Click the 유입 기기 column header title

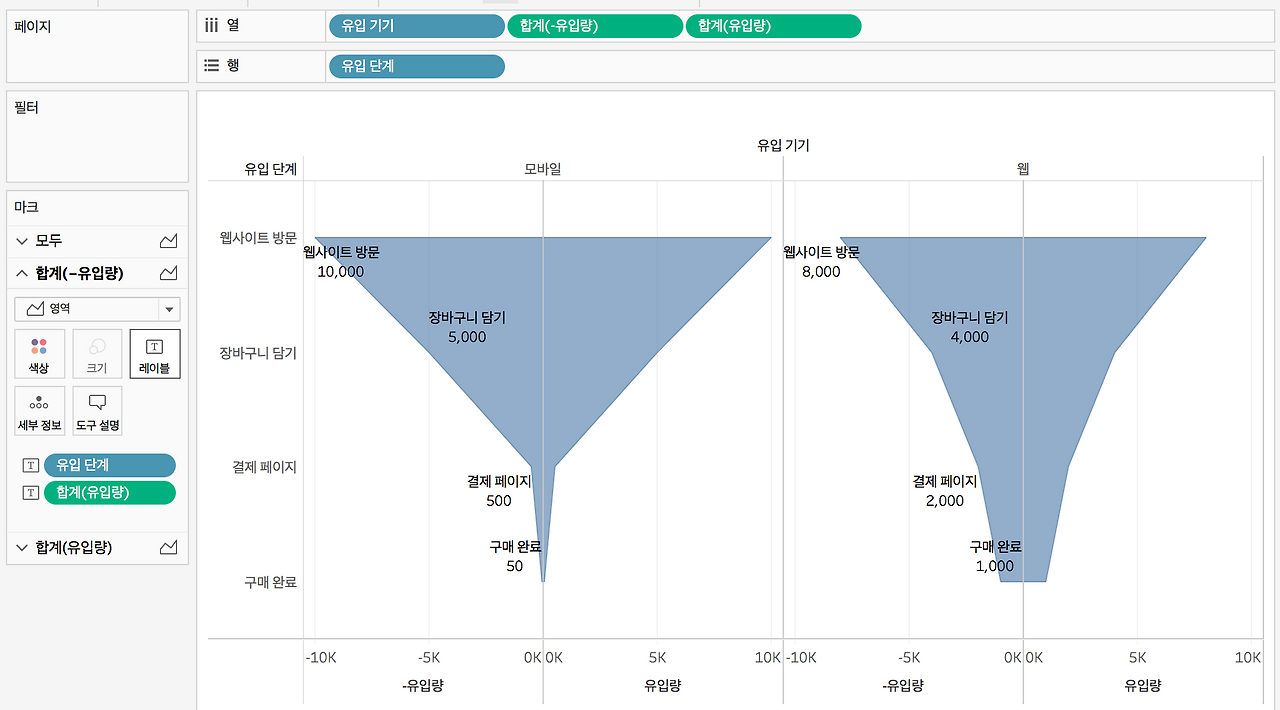click(783, 145)
